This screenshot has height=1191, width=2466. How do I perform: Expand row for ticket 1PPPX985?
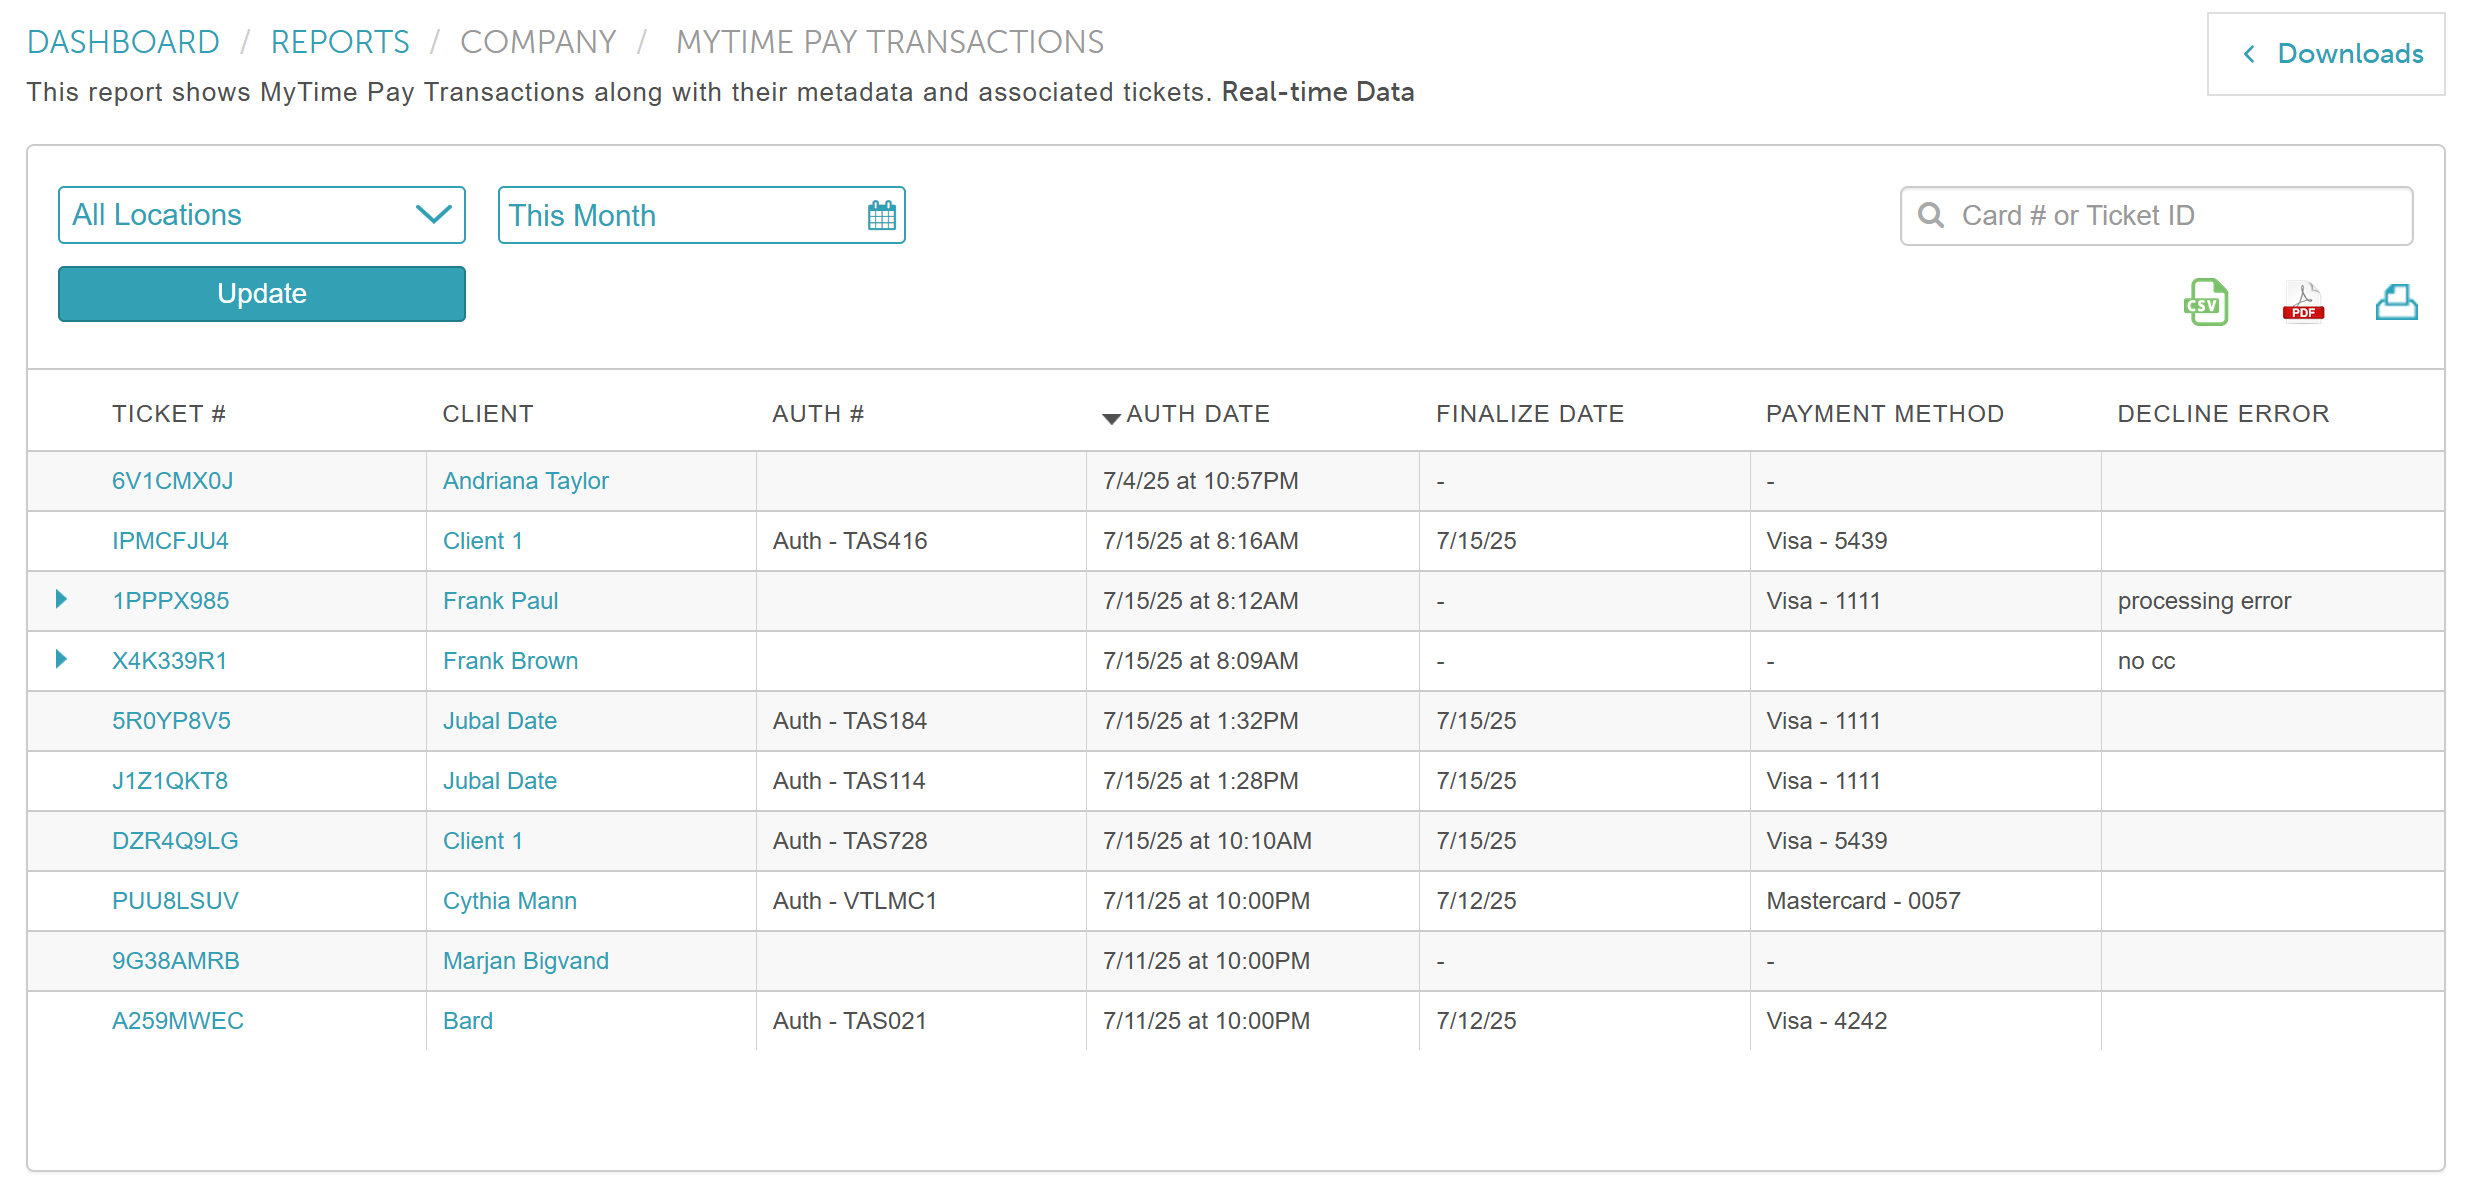[61, 600]
